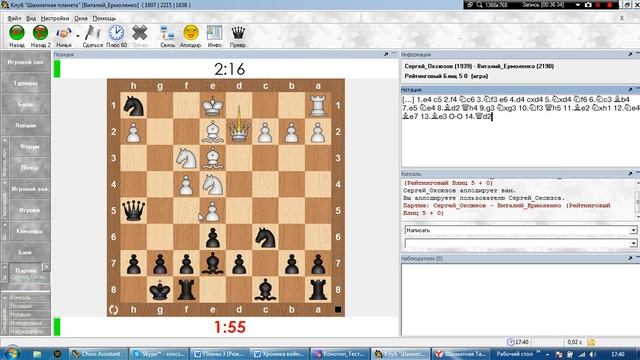Click the black queen on h5
Image resolution: width=640 pixels, height=360 pixels.
click(x=133, y=210)
